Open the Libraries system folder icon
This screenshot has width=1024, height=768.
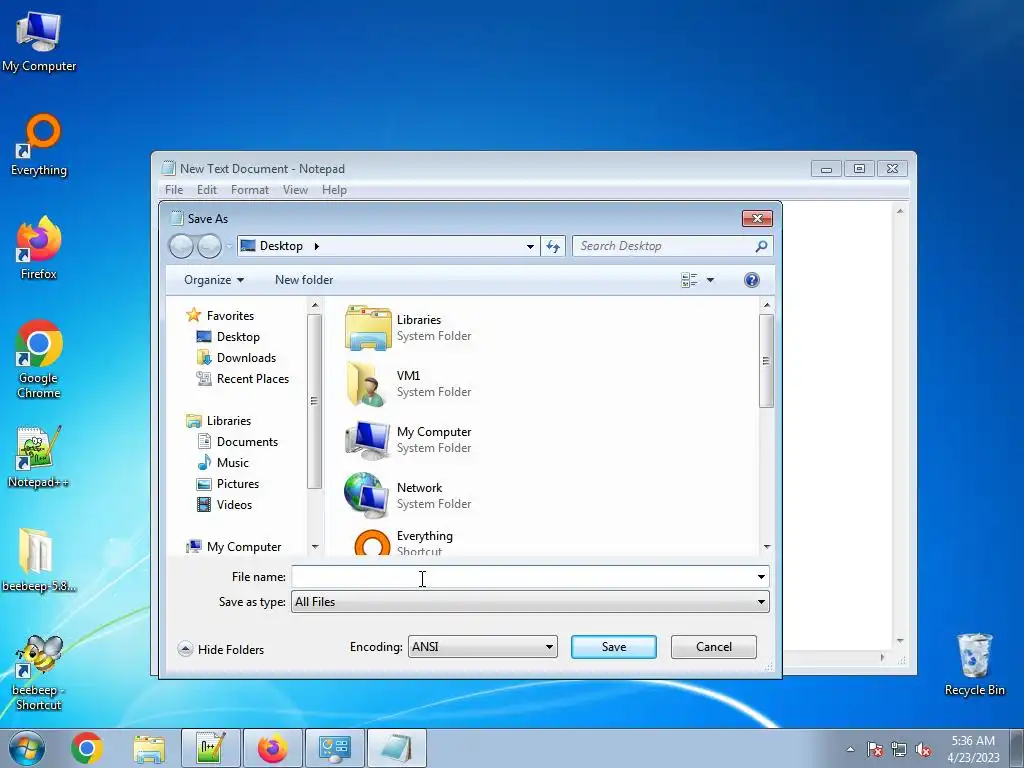pyautogui.click(x=368, y=327)
